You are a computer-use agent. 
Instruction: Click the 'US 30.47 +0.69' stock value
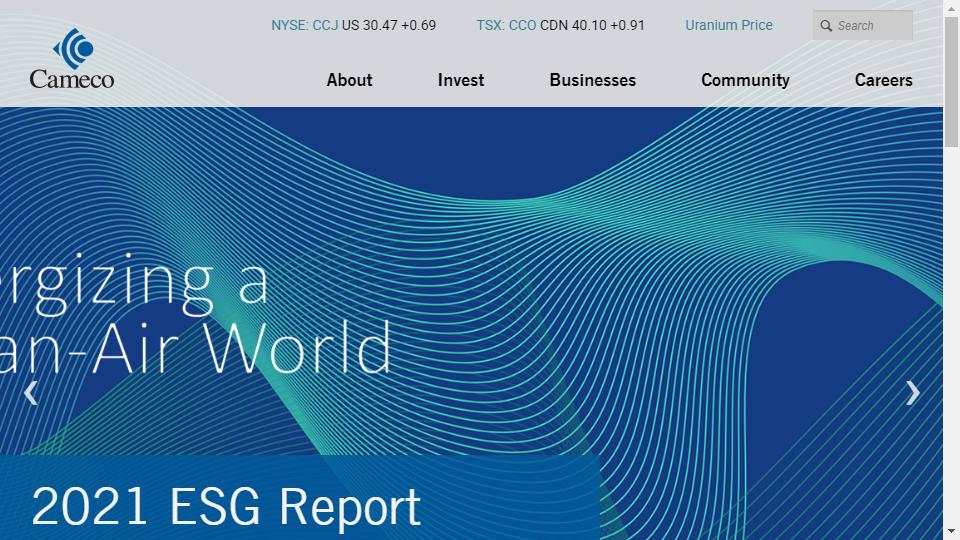coord(389,26)
